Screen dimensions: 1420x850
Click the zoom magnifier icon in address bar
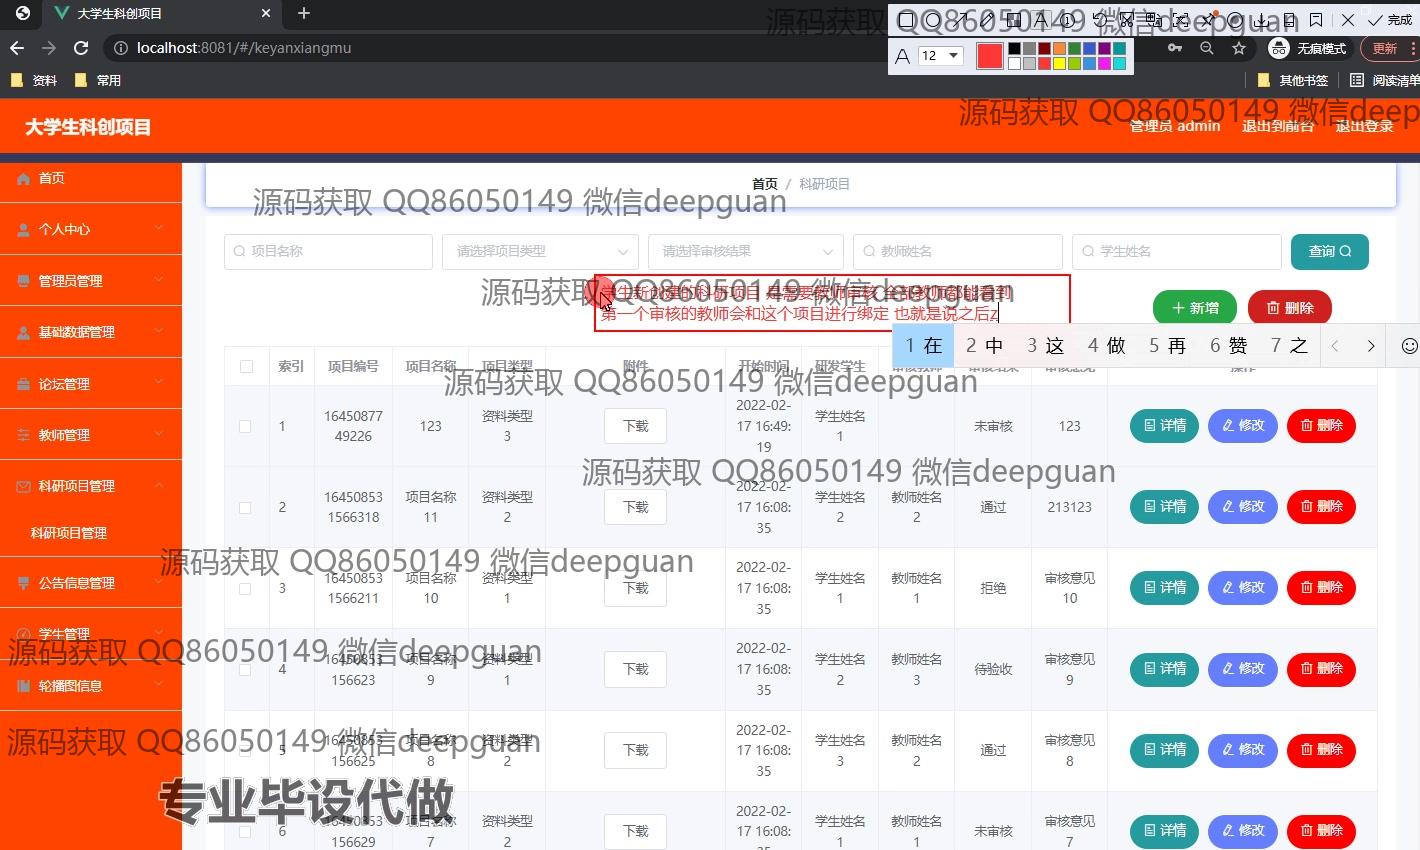pos(1207,48)
